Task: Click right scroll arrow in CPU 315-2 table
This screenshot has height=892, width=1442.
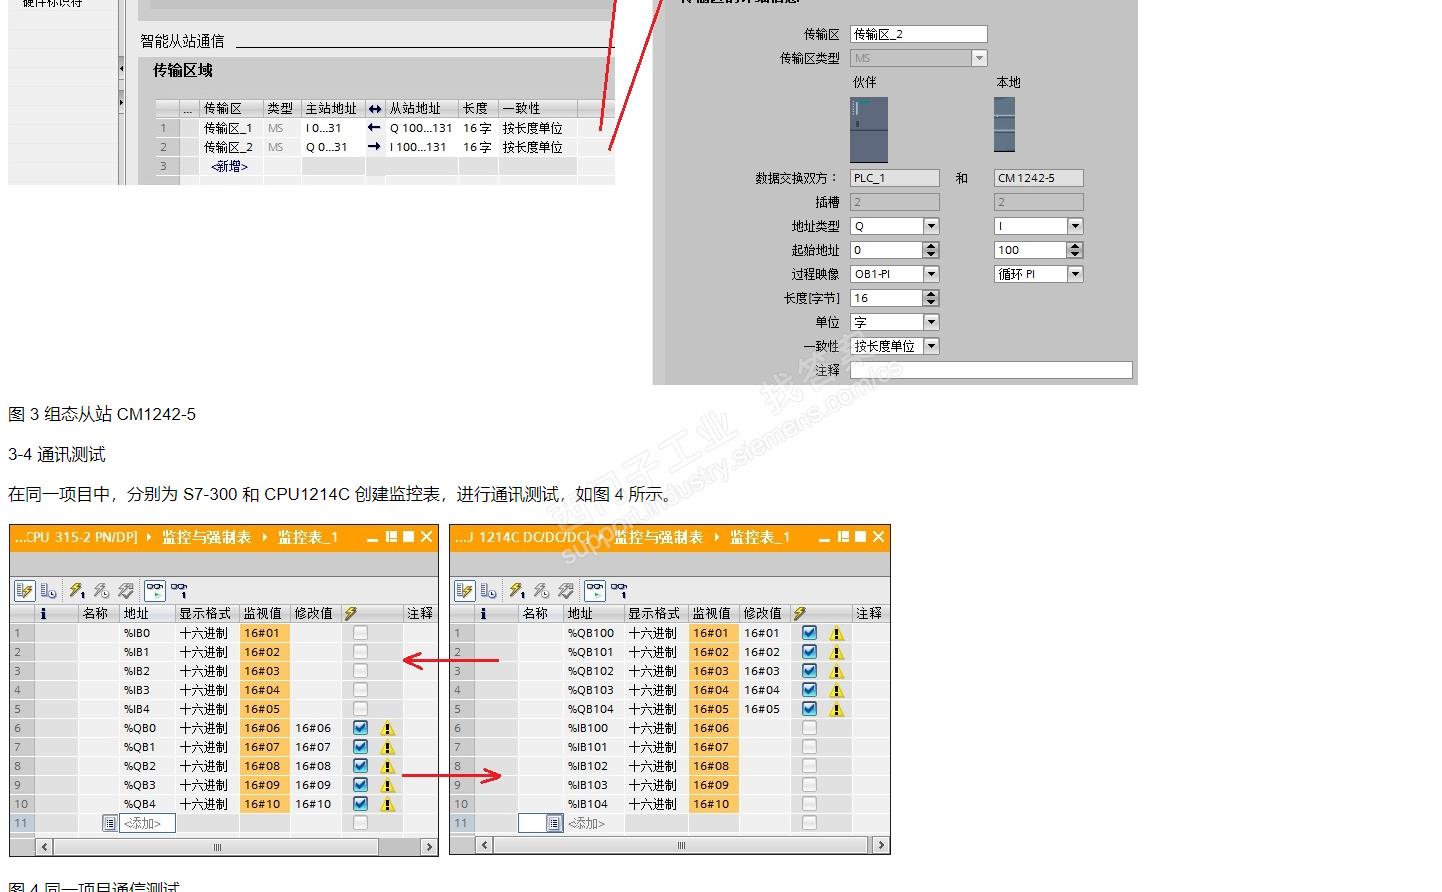Action: click(429, 847)
